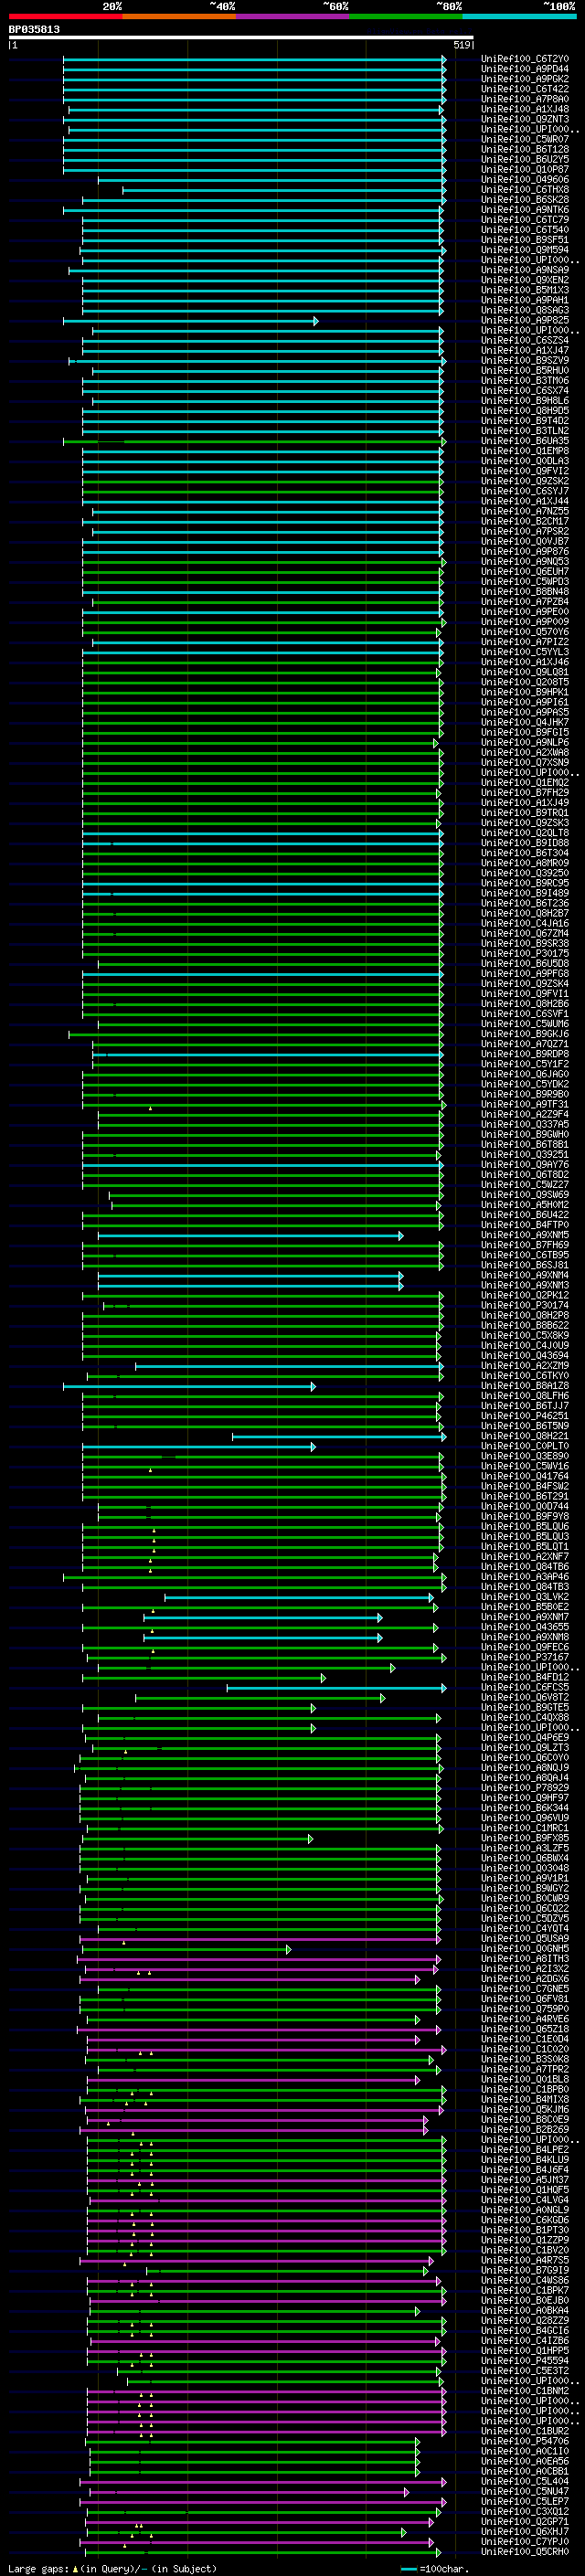
Task: Click the BP035813 query name
Action: 34,30
